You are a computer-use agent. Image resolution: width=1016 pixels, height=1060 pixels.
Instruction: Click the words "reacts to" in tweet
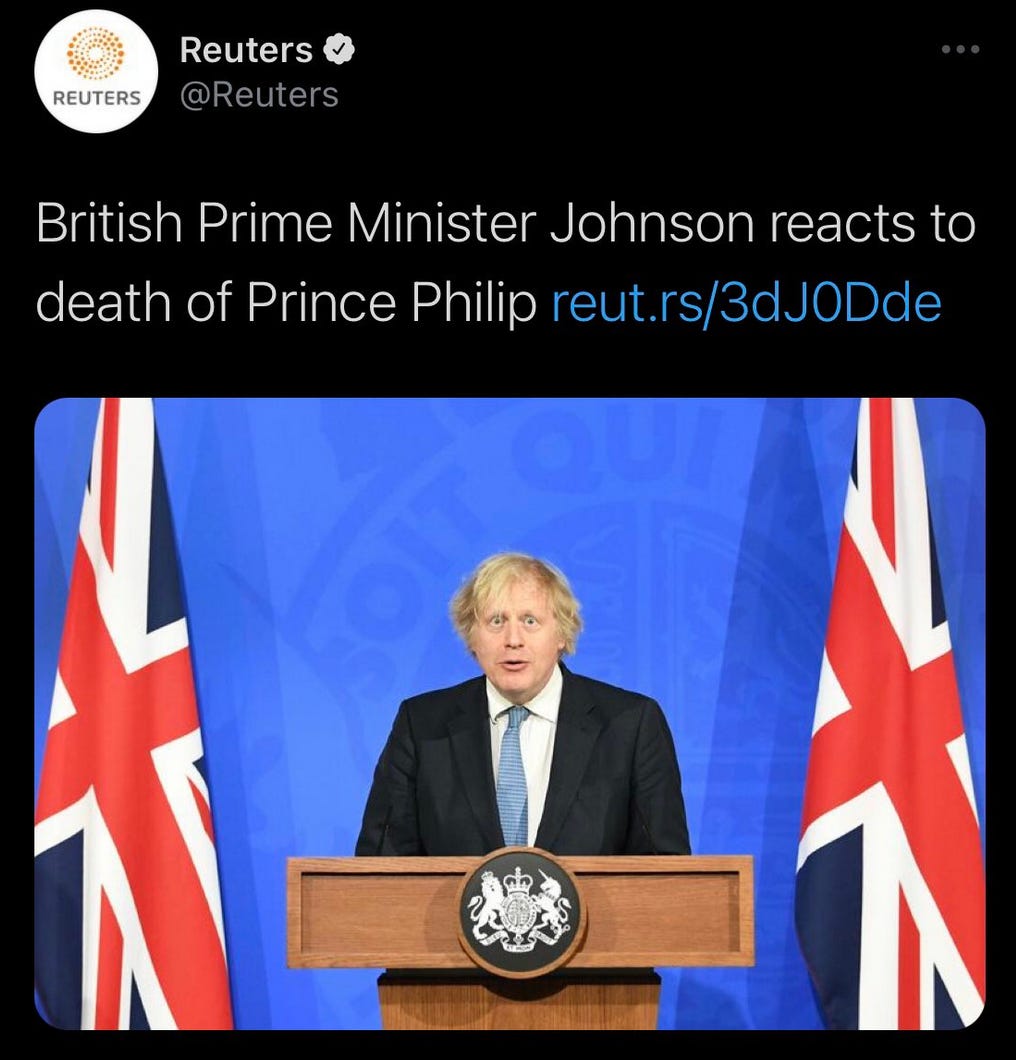click(873, 224)
